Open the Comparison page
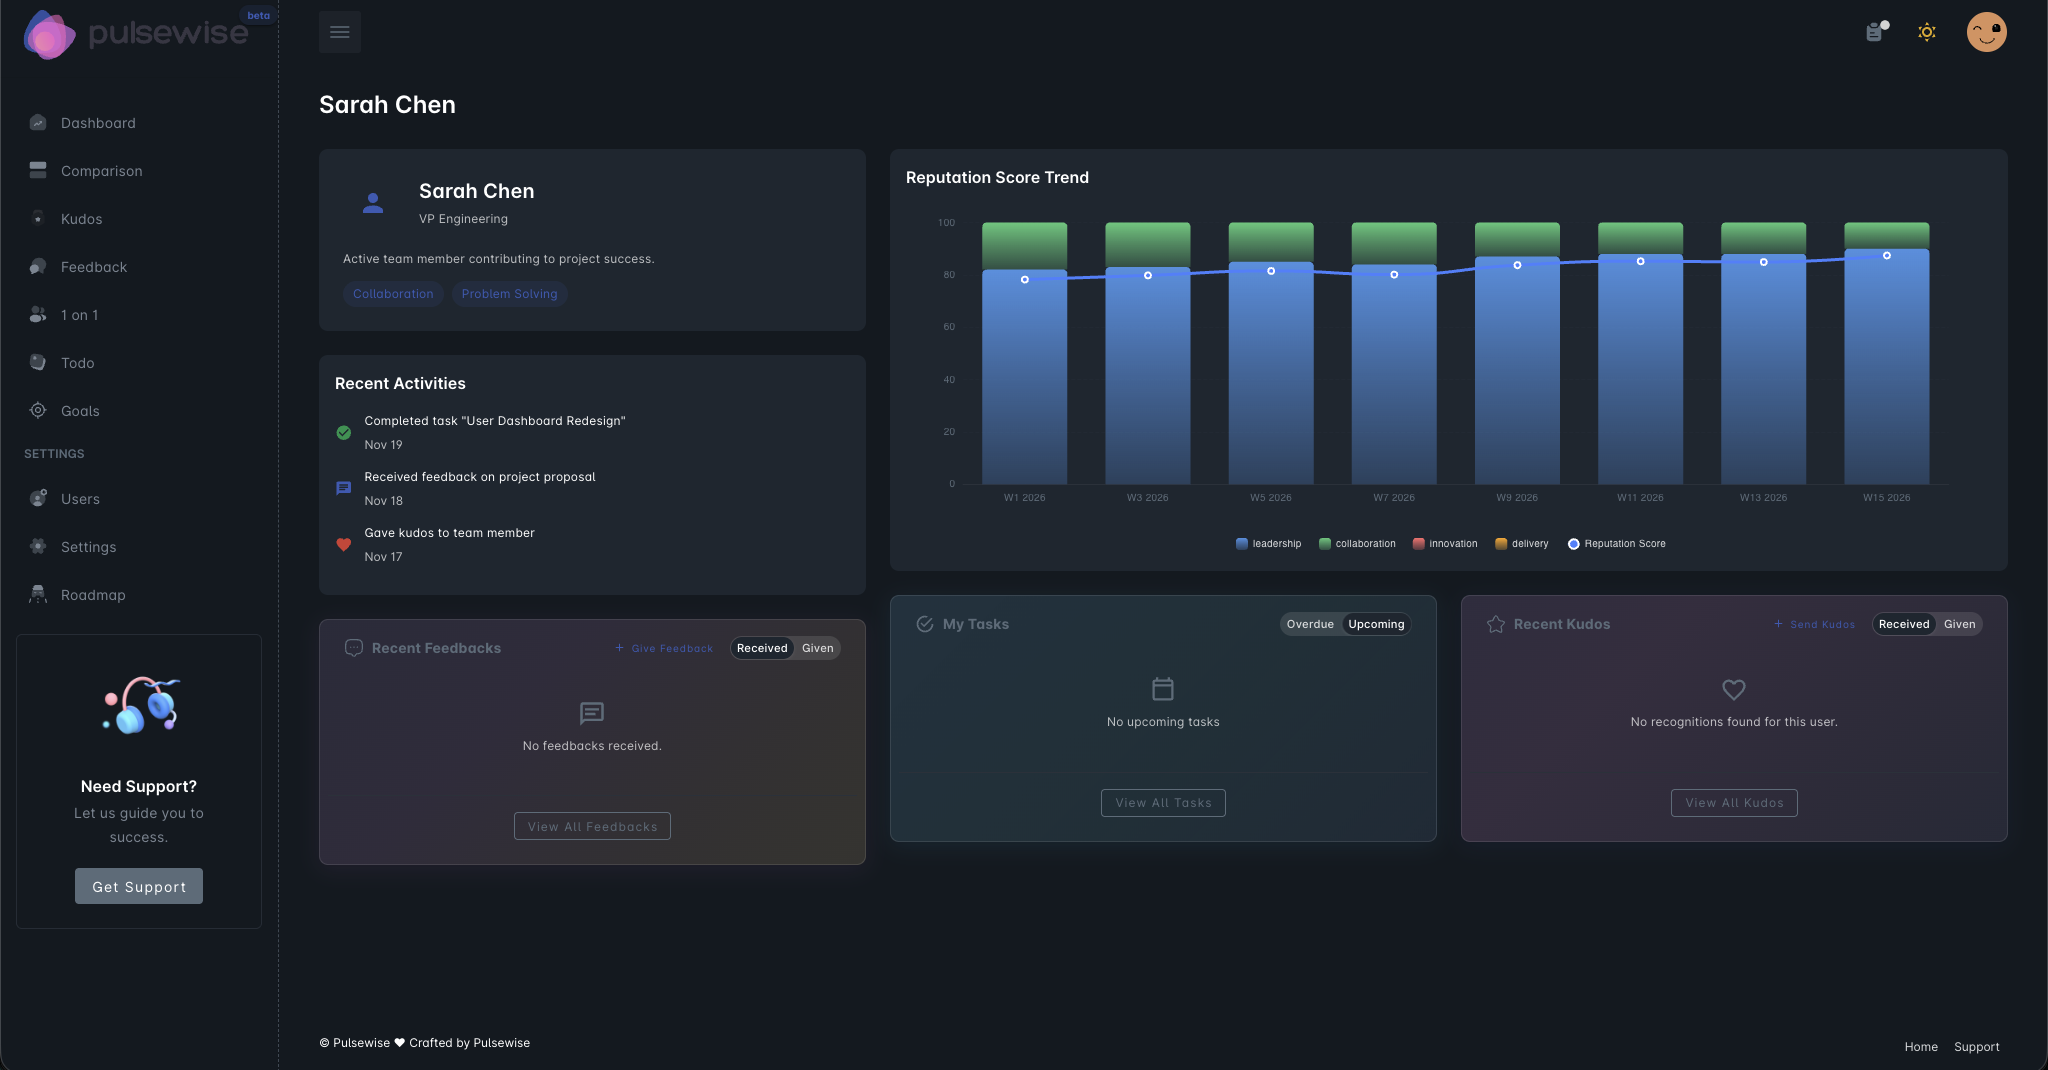Viewport: 2048px width, 1070px height. click(101, 170)
